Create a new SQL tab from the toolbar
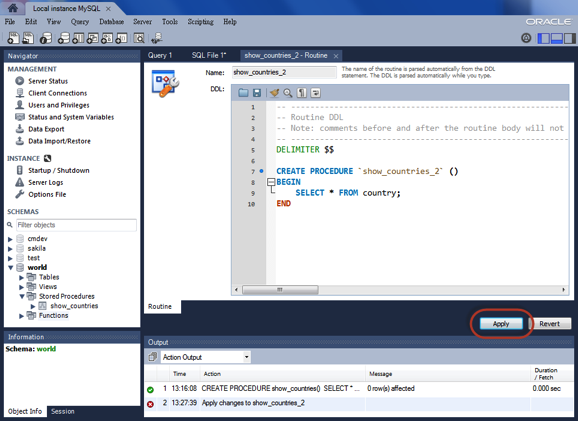 (13, 38)
